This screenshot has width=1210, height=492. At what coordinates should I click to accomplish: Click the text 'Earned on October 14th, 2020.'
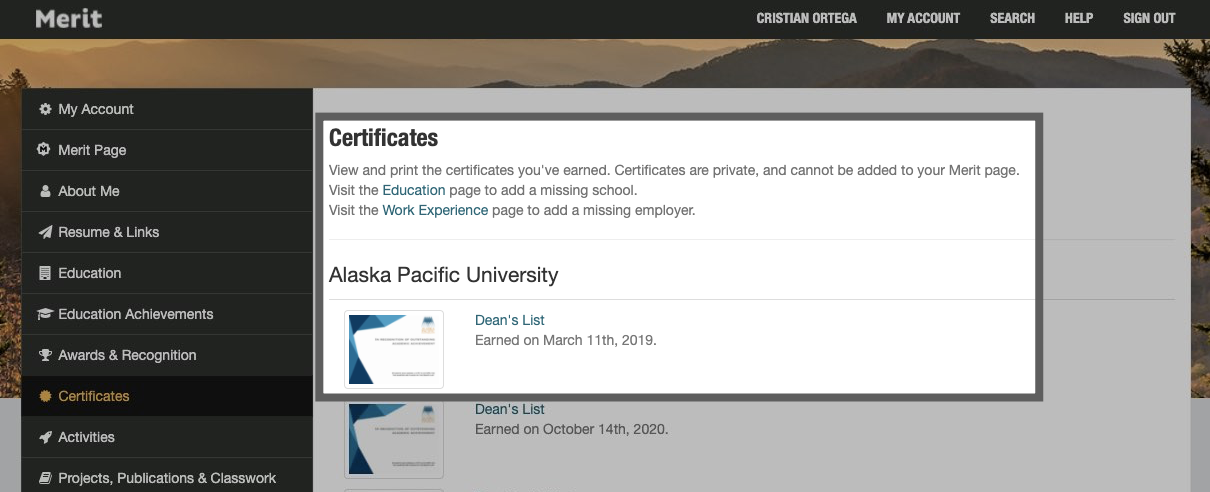(x=572, y=429)
